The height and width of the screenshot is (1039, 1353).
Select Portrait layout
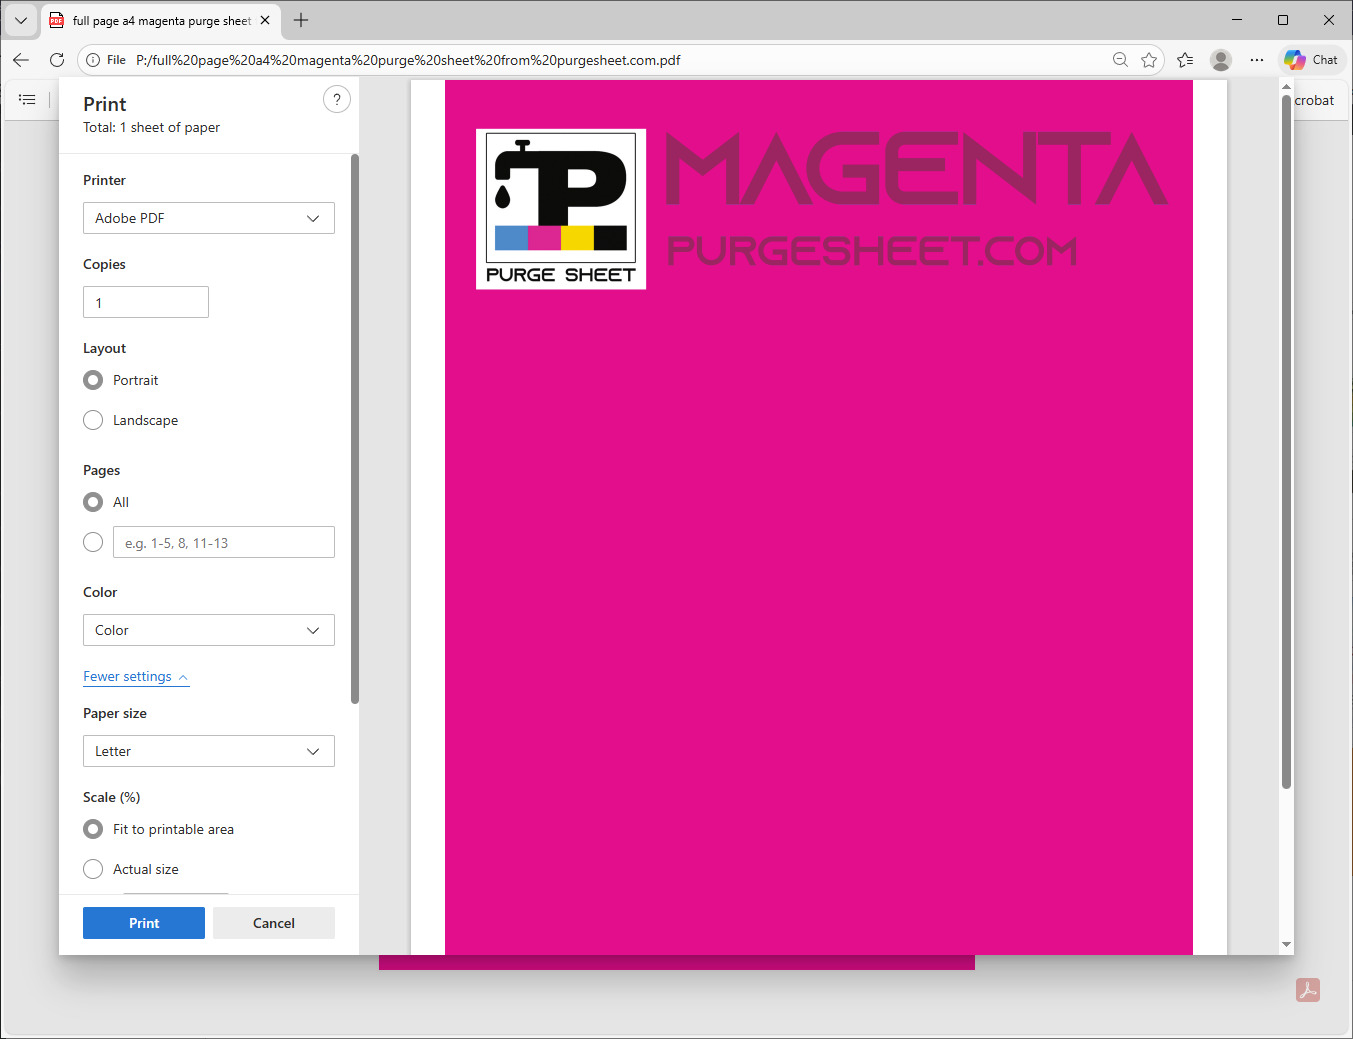point(93,380)
